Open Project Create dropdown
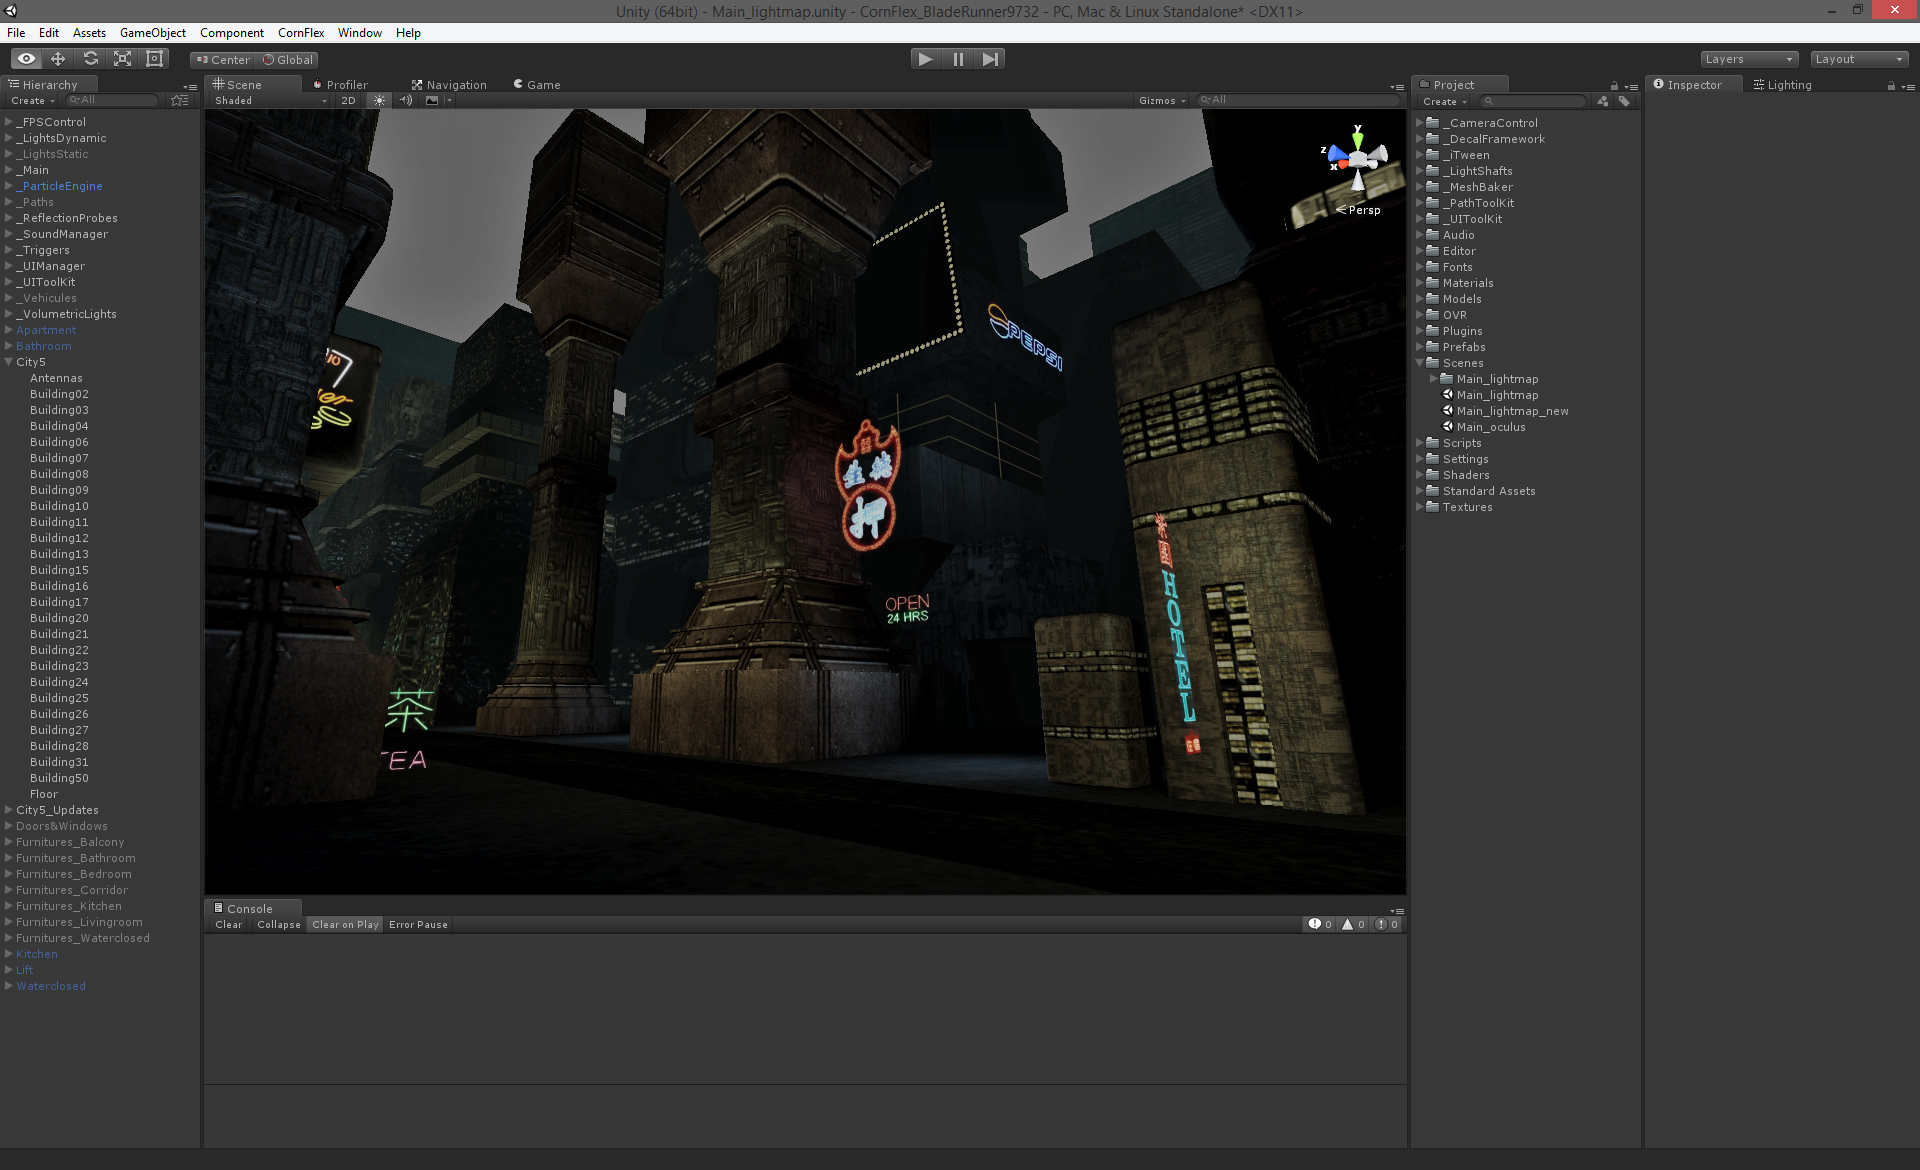Screen dimensions: 1920x1170 click(x=1444, y=102)
